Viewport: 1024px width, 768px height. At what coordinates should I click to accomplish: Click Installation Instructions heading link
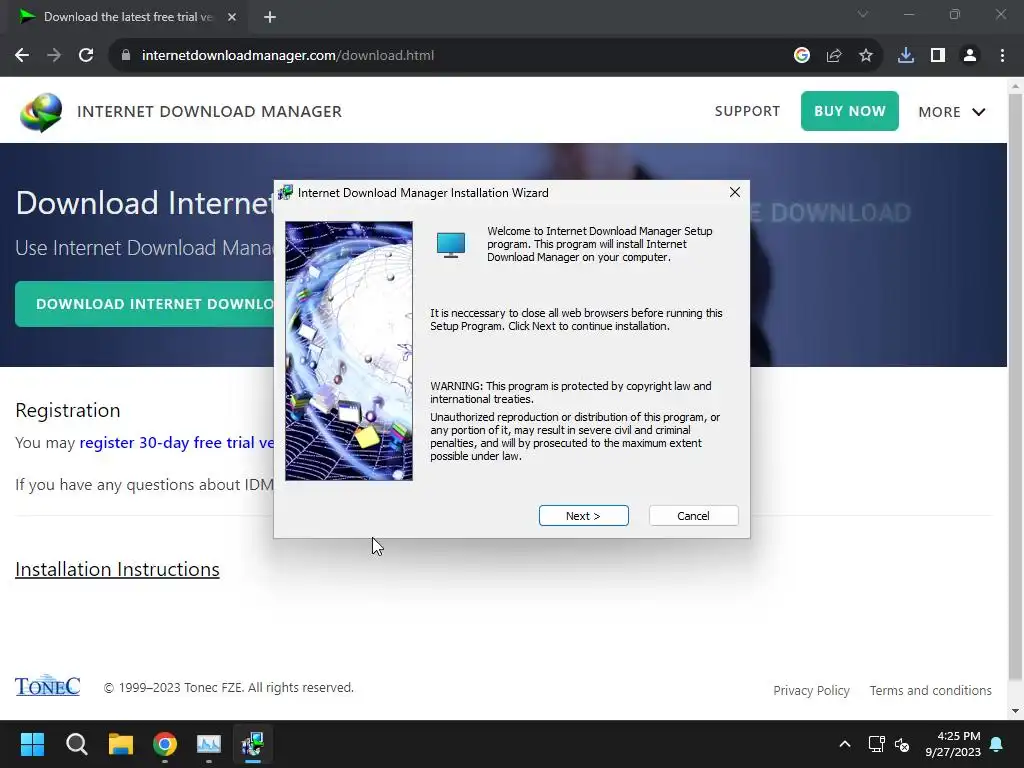[117, 569]
